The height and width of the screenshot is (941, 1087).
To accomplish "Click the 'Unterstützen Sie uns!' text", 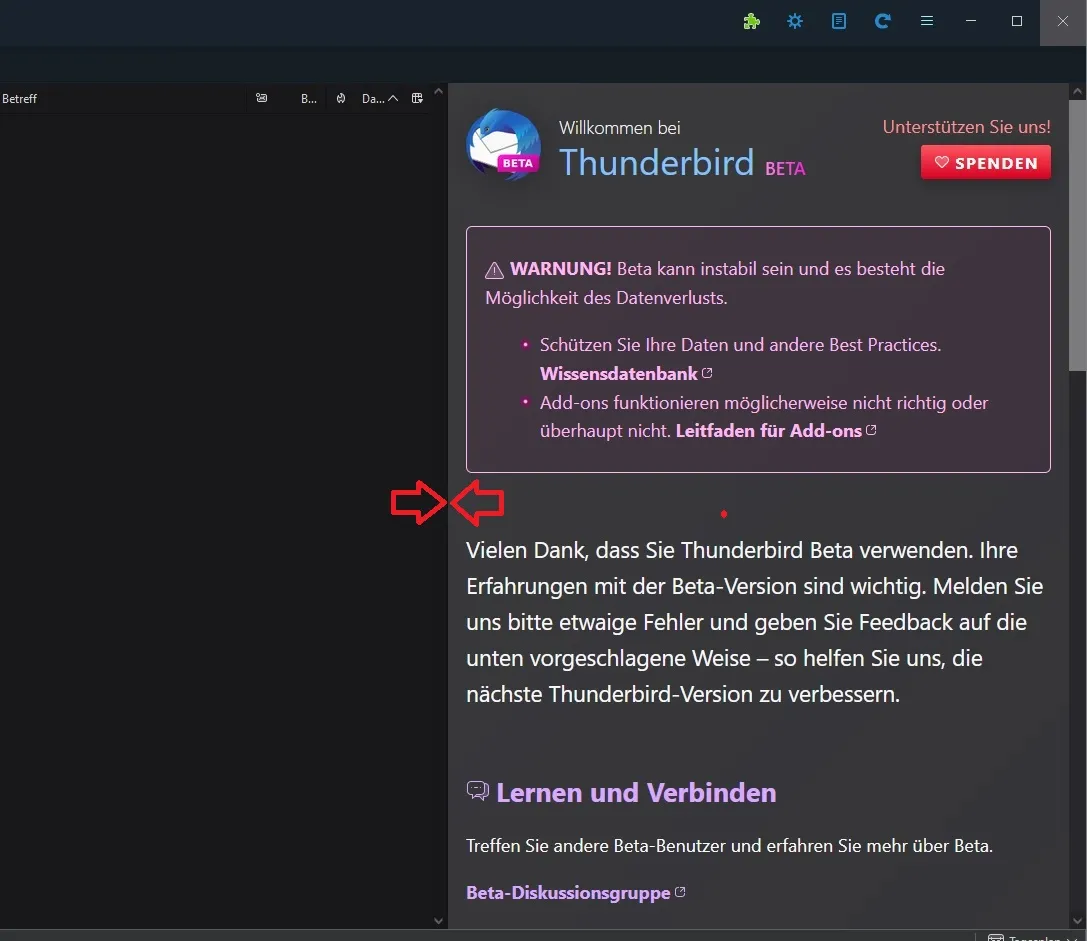I will (x=966, y=127).
